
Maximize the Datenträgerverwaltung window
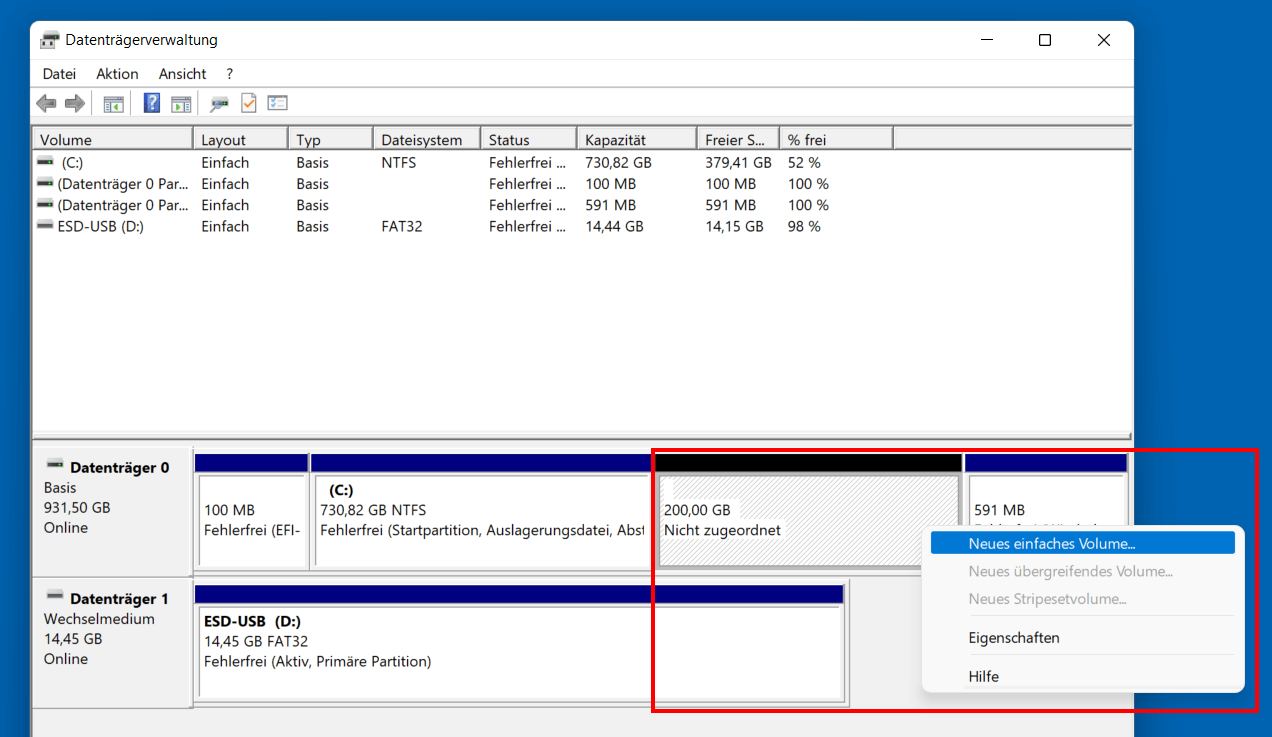click(x=1045, y=40)
